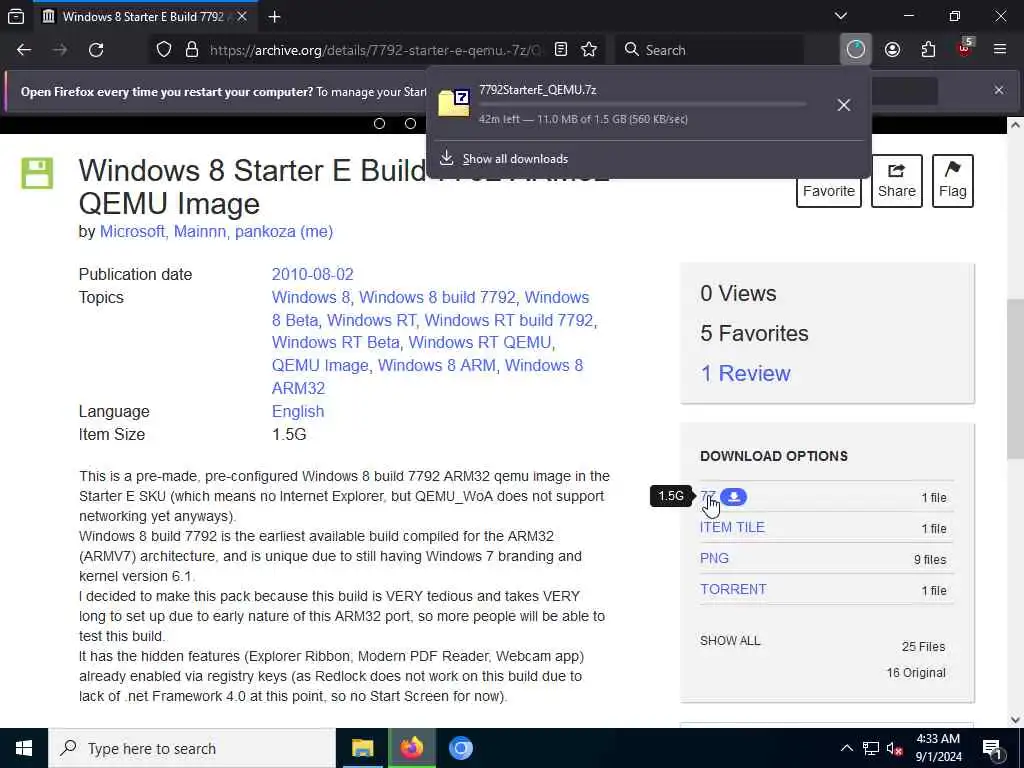Open File Explorer from the taskbar
The height and width of the screenshot is (768, 1024).
pos(362,748)
